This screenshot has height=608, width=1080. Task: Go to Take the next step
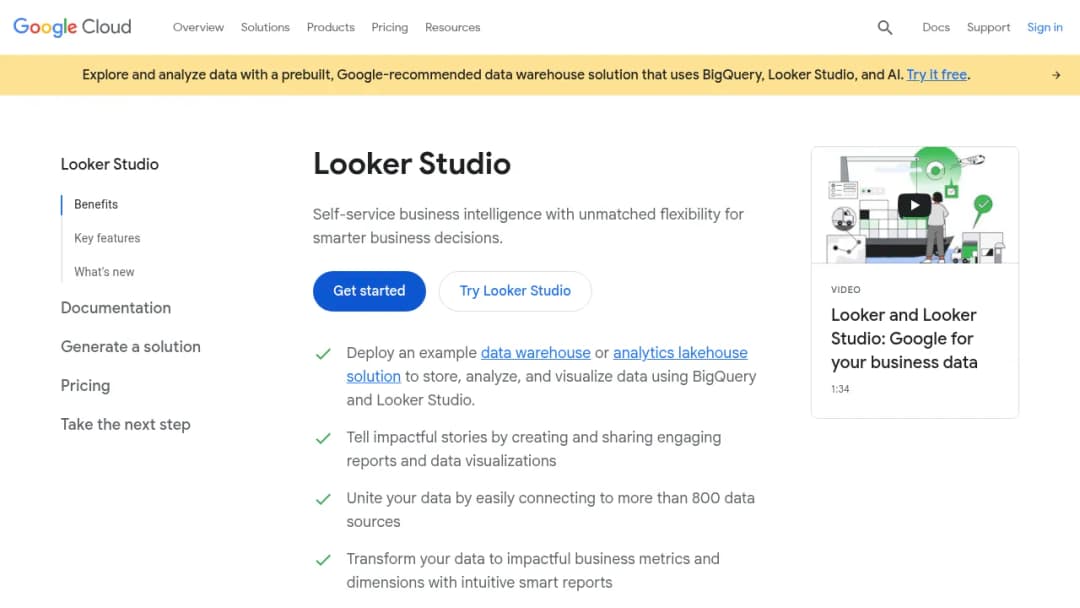click(x=125, y=425)
